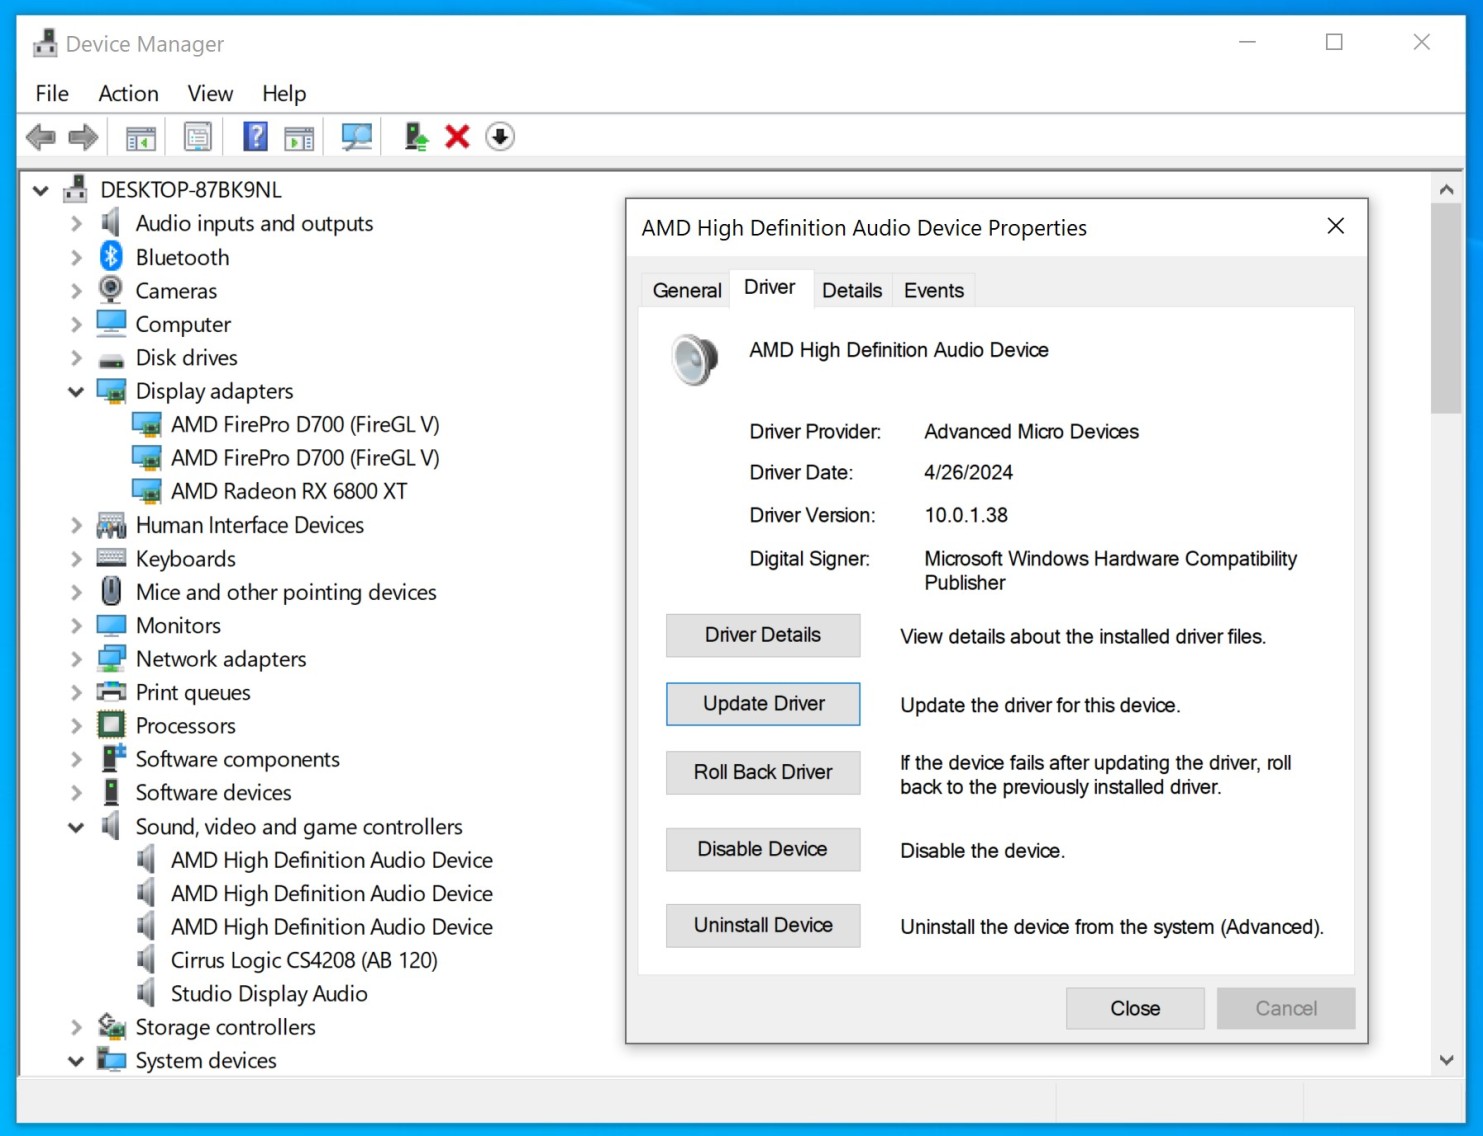Switch to the Details tab
The height and width of the screenshot is (1136, 1483).
click(x=852, y=290)
